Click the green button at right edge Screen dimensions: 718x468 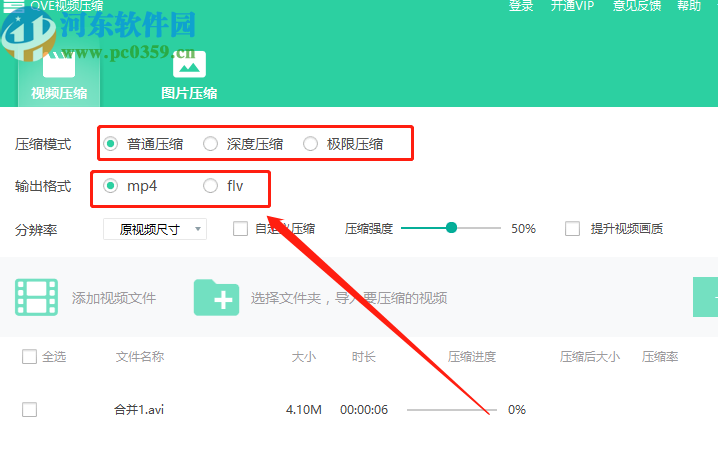[x=705, y=297]
